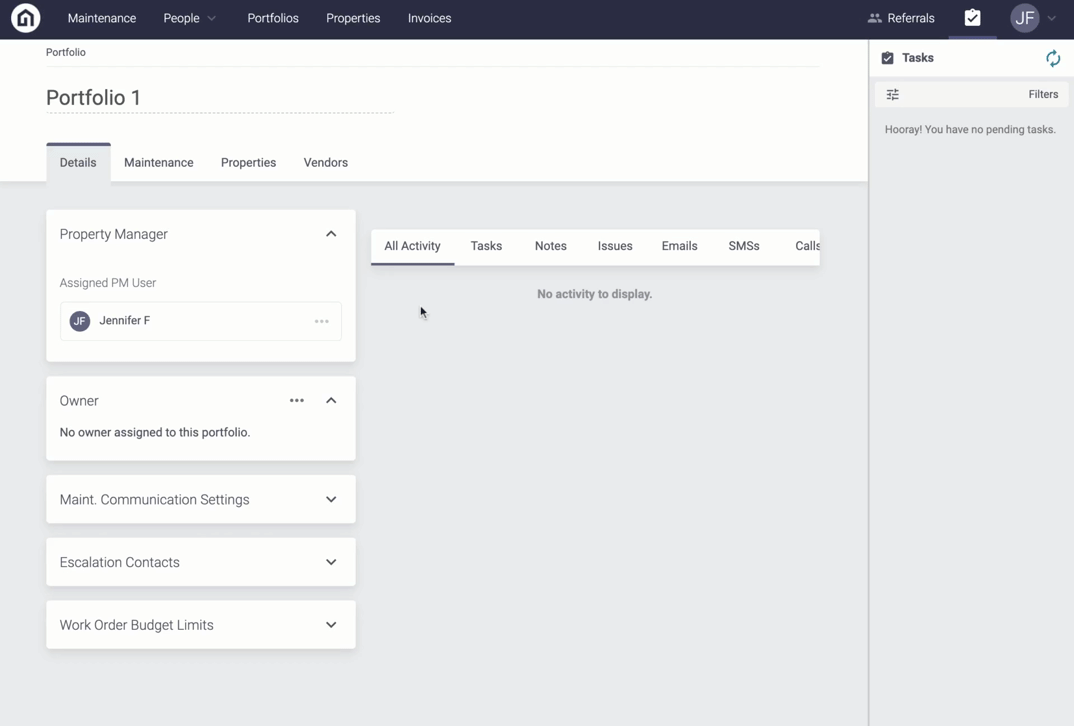Open the People dropdown menu

[189, 18]
